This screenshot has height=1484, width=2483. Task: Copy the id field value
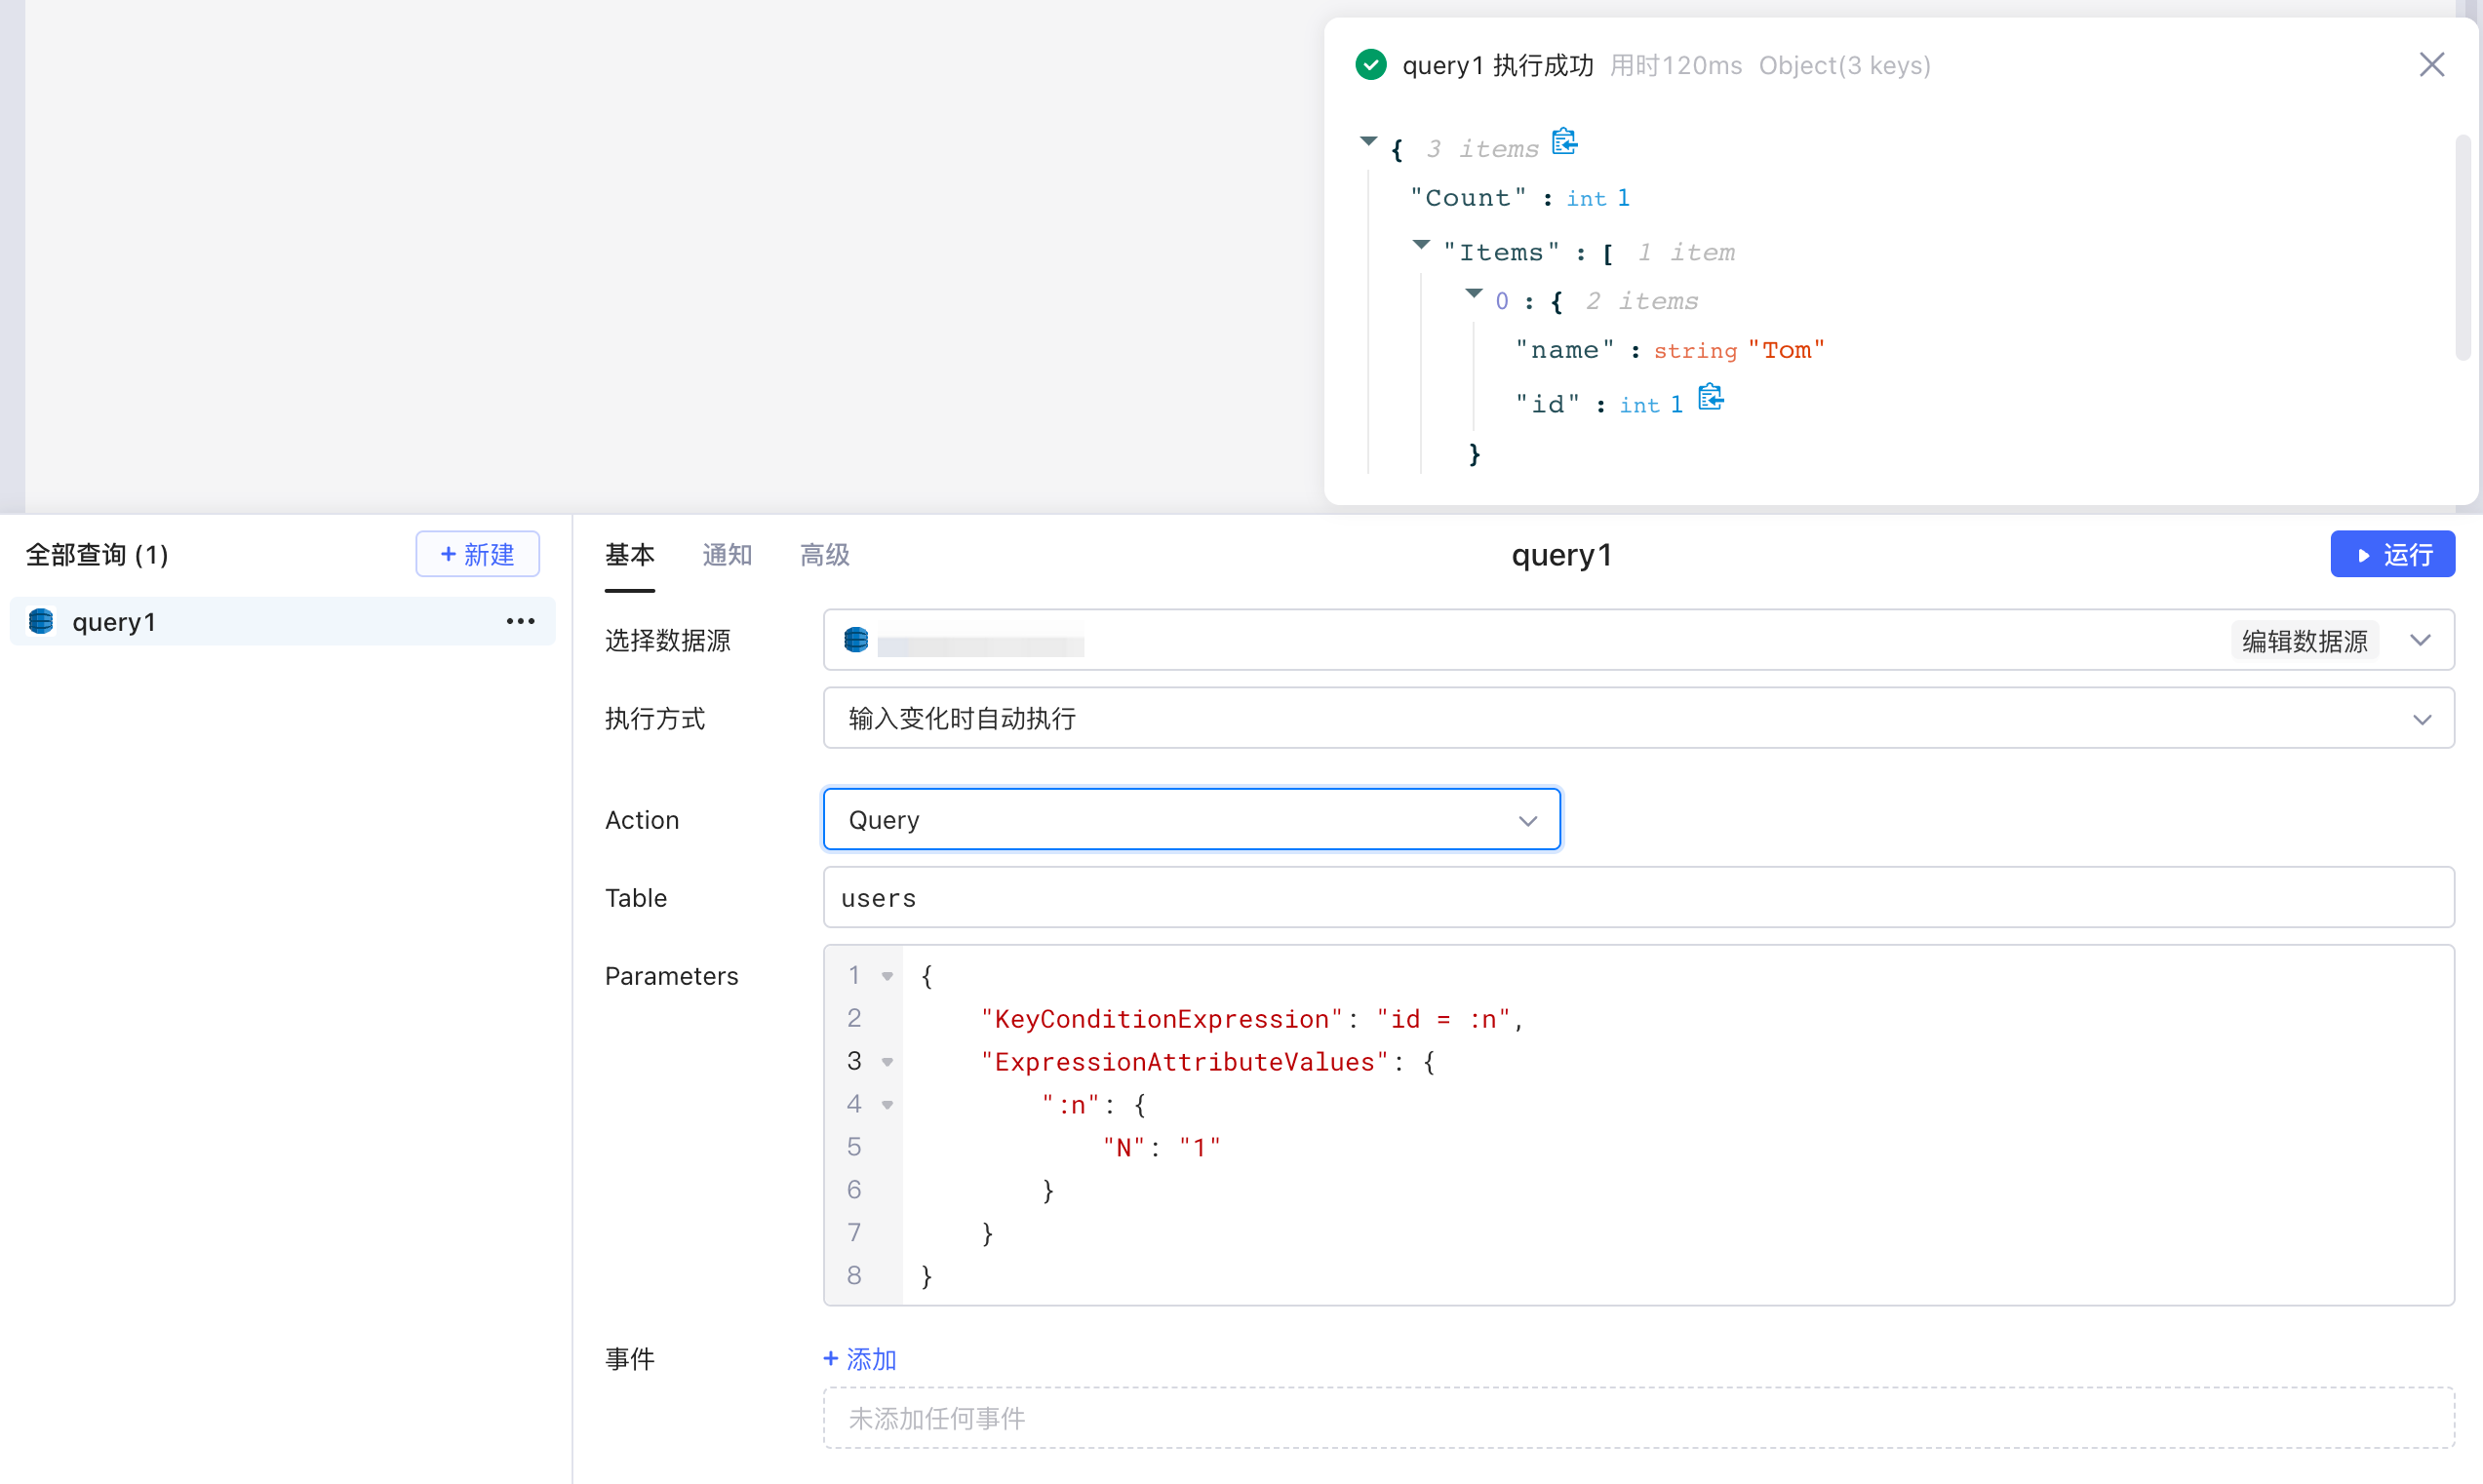1710,398
